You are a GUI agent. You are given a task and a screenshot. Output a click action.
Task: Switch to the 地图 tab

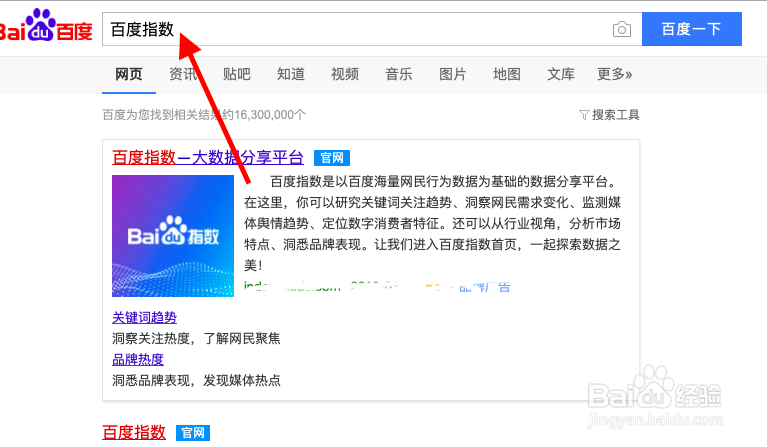pyautogui.click(x=507, y=74)
